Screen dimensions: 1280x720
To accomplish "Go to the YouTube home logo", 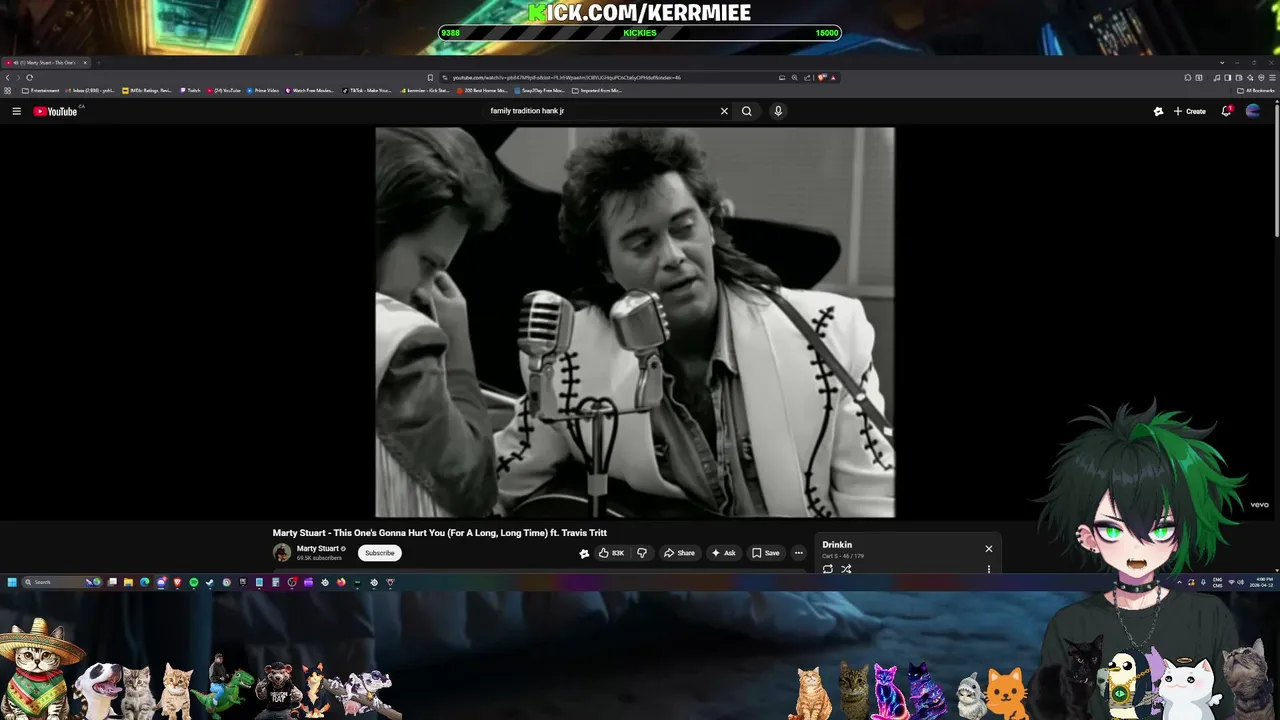I will [x=55, y=111].
